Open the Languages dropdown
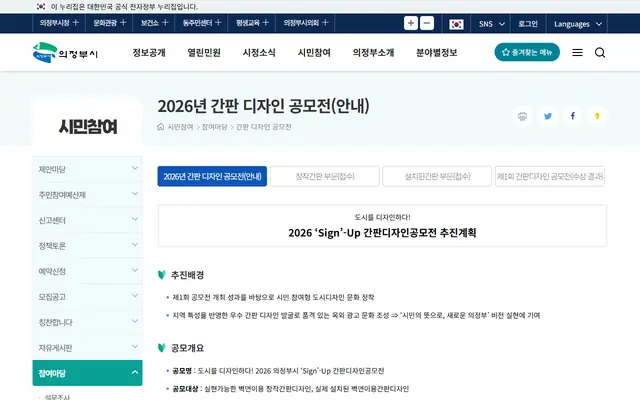 coord(577,24)
